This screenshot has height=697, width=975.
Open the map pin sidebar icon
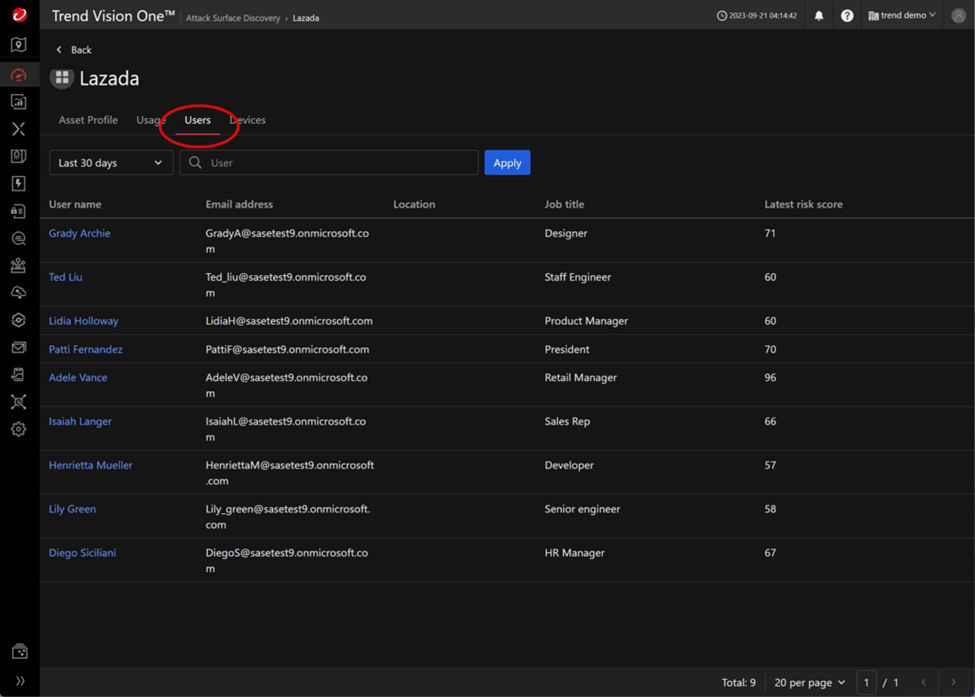(x=19, y=44)
